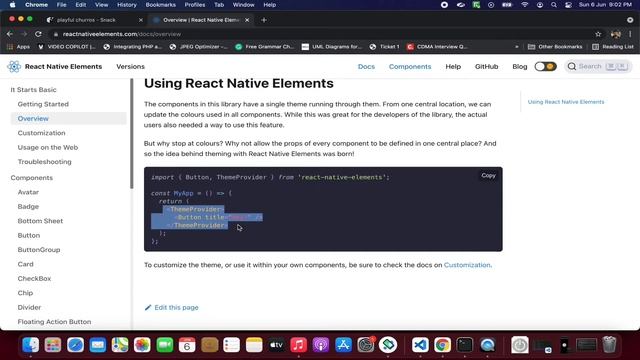Open Blog link in navbar

(x=520, y=67)
